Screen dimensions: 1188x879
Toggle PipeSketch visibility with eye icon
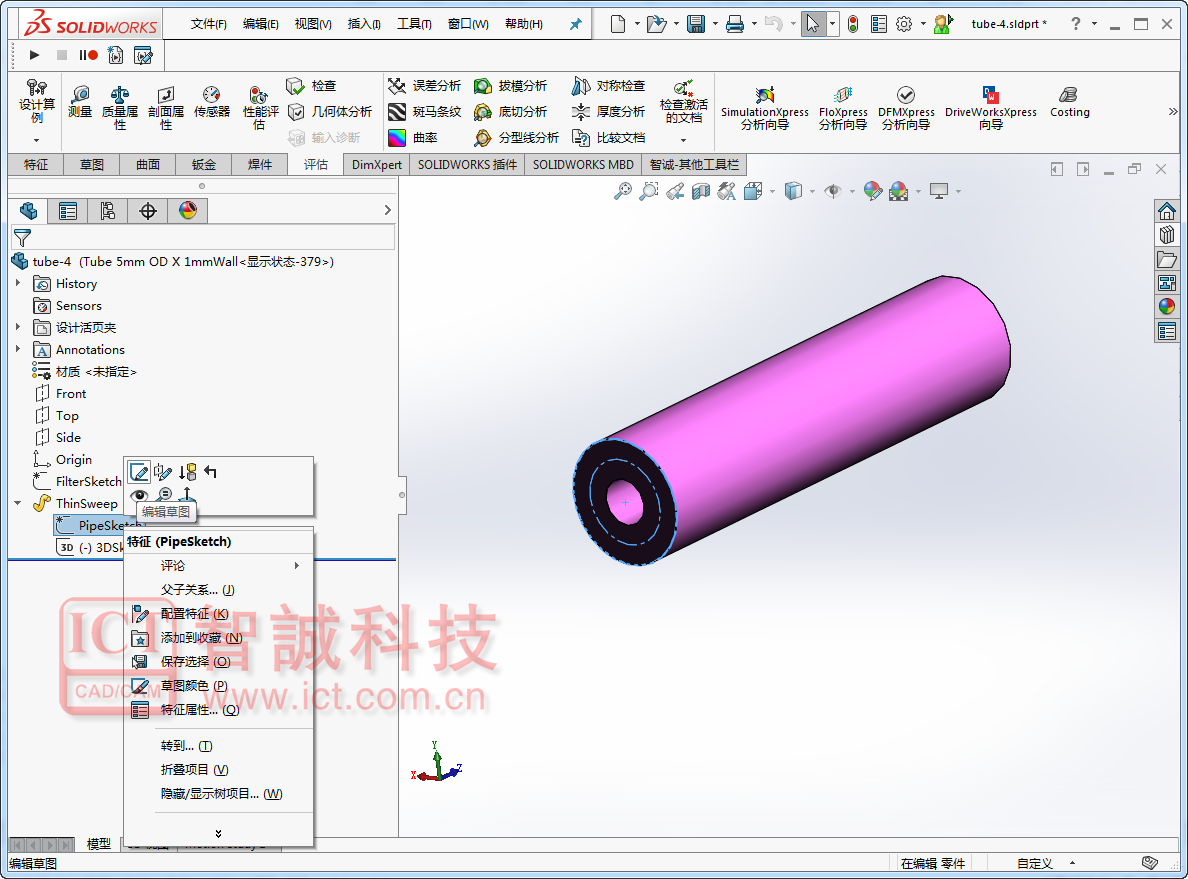139,495
